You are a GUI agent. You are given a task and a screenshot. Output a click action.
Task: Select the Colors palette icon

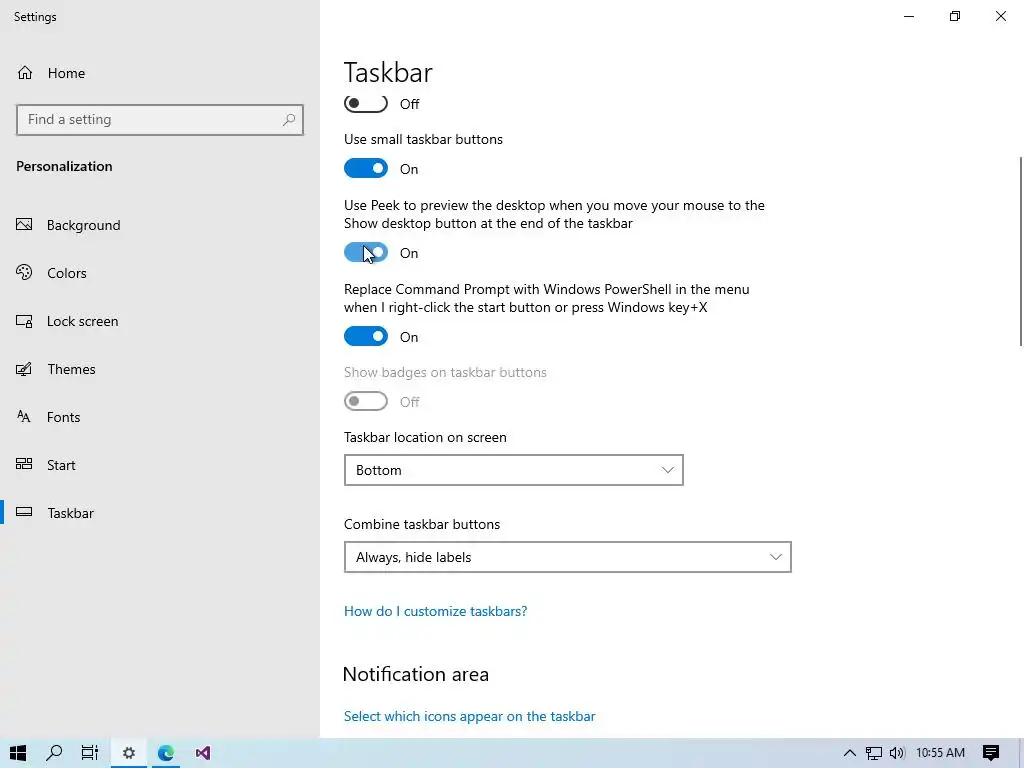[24, 272]
